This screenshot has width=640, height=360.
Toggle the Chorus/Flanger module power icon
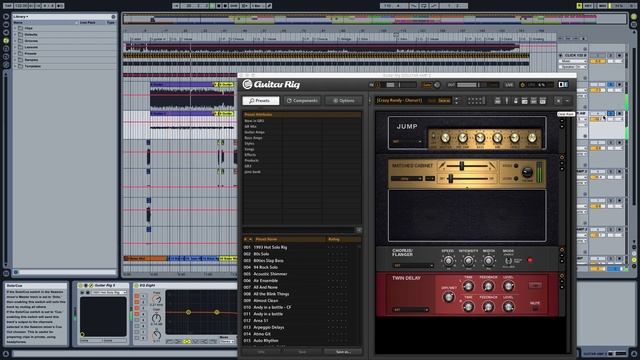[x=562, y=250]
